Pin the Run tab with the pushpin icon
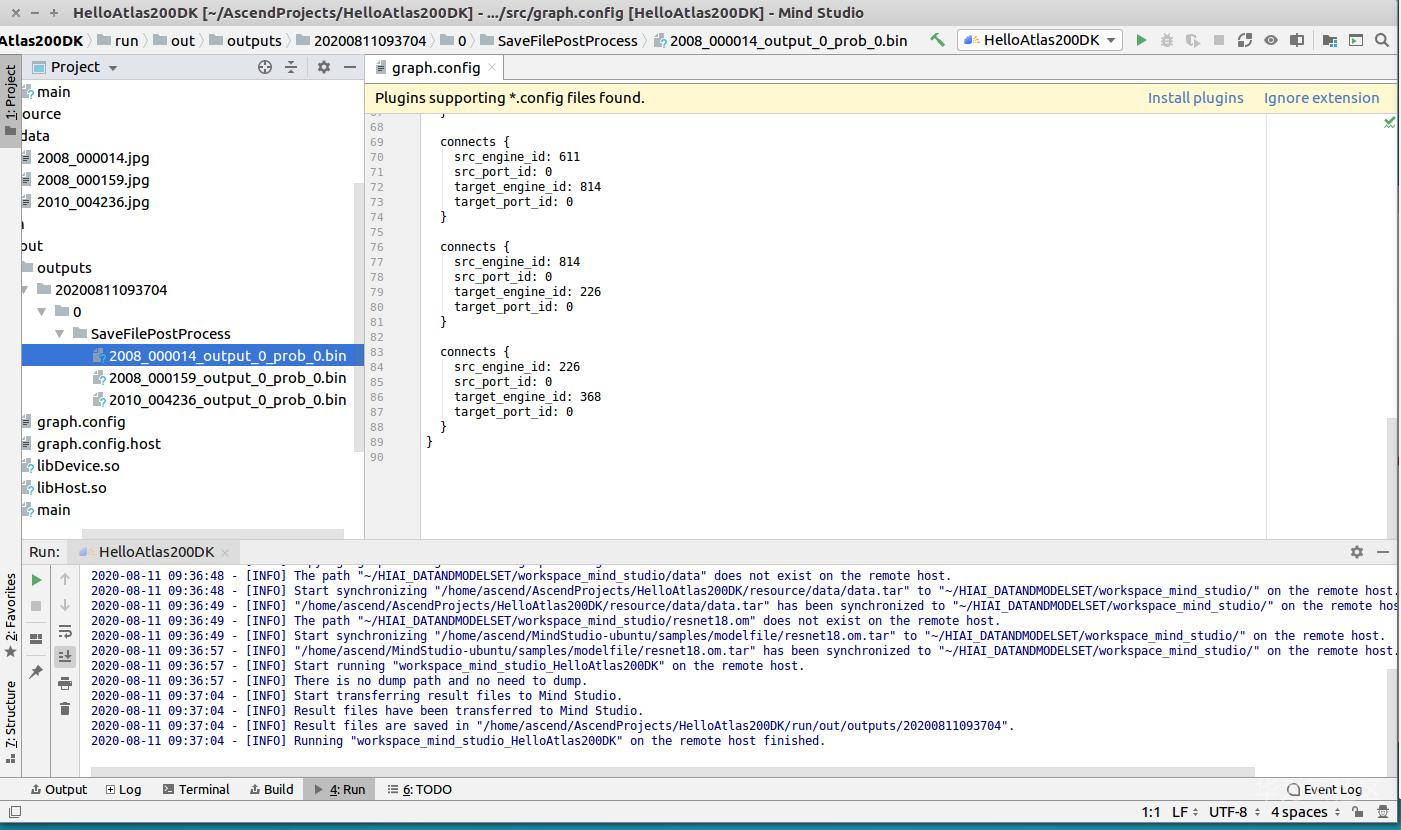The height and width of the screenshot is (830, 1401). tap(37, 672)
